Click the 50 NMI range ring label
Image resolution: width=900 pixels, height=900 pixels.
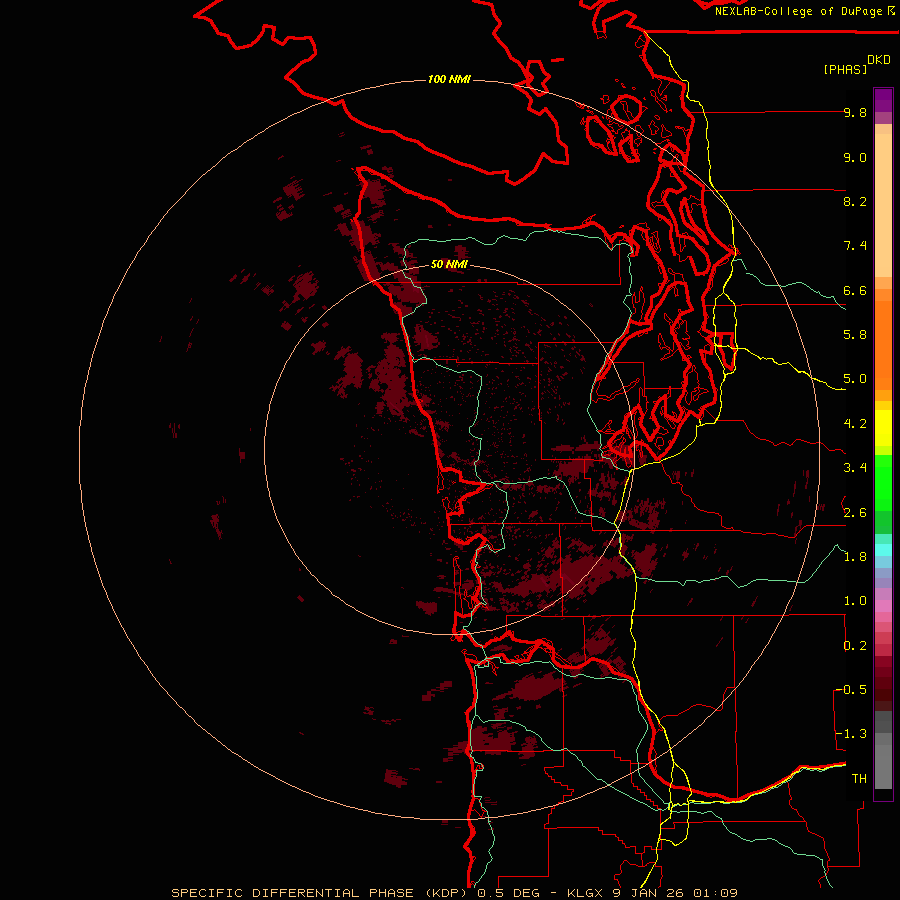(449, 264)
